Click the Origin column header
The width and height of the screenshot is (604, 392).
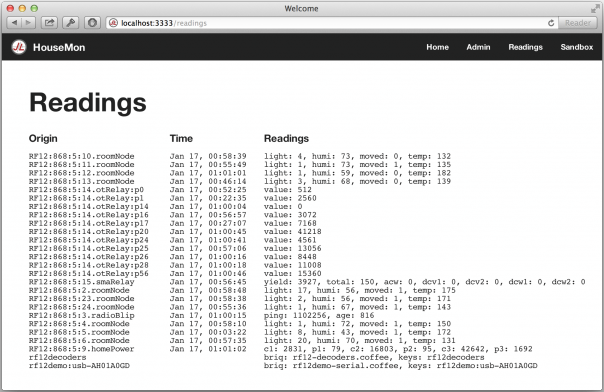[43, 139]
